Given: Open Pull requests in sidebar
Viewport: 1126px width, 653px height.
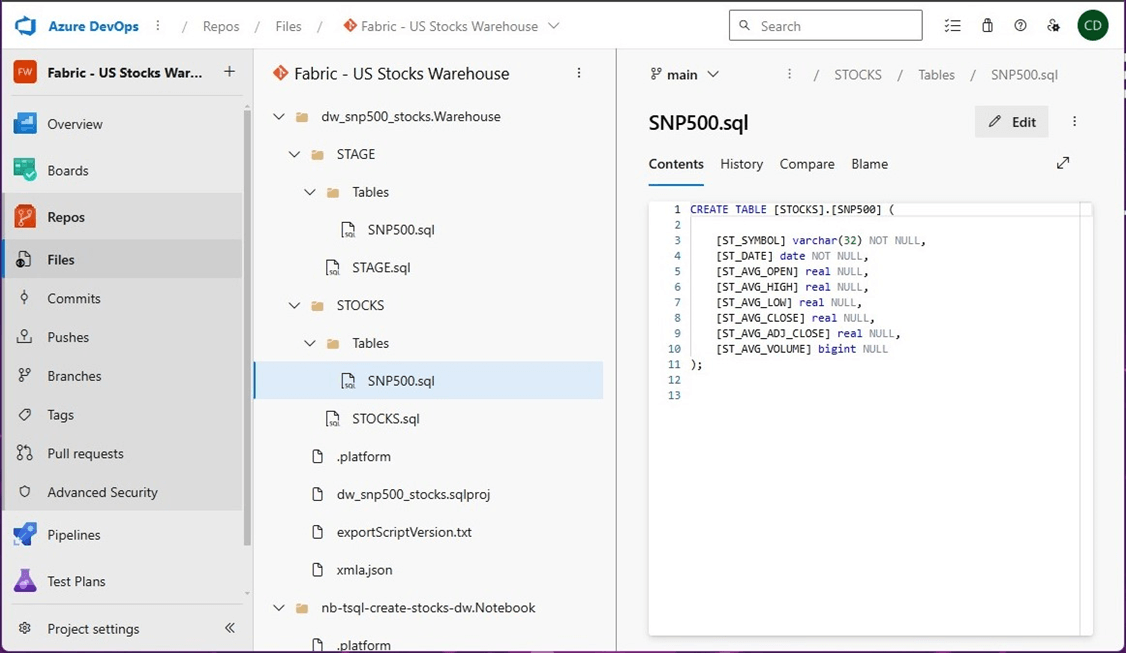Looking at the screenshot, I should click(x=85, y=453).
